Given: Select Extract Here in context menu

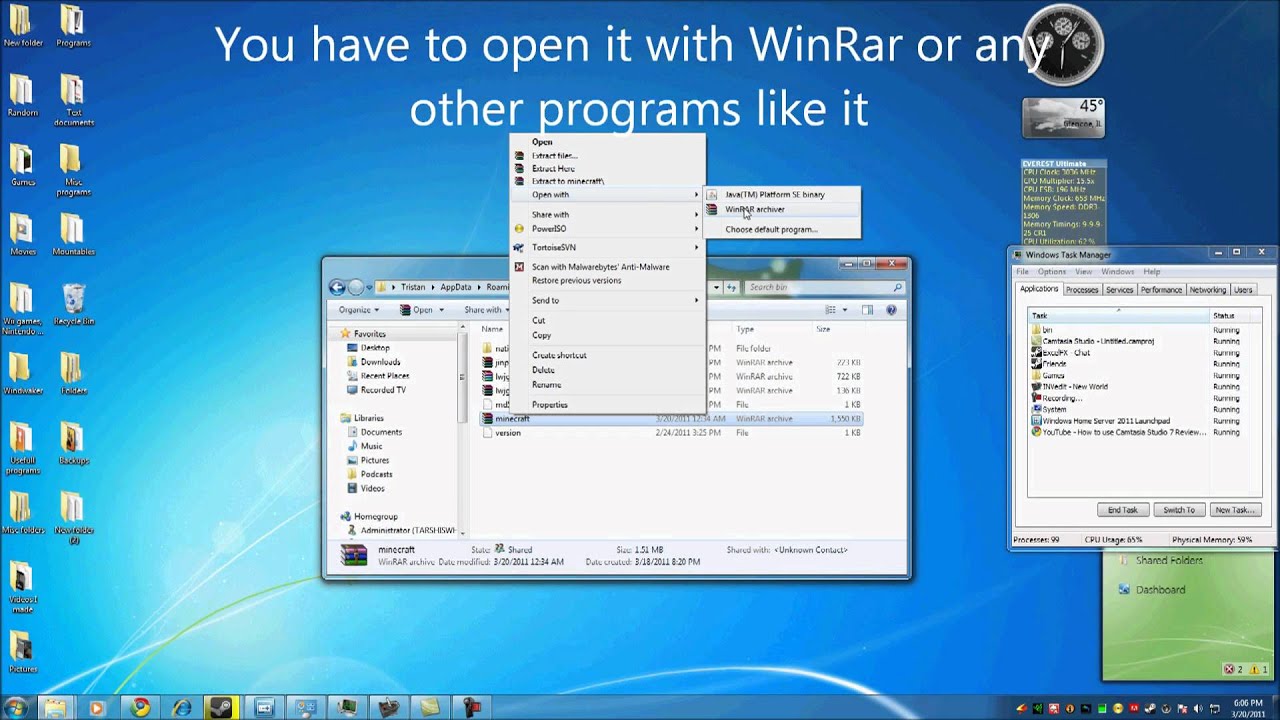Looking at the screenshot, I should tap(553, 169).
